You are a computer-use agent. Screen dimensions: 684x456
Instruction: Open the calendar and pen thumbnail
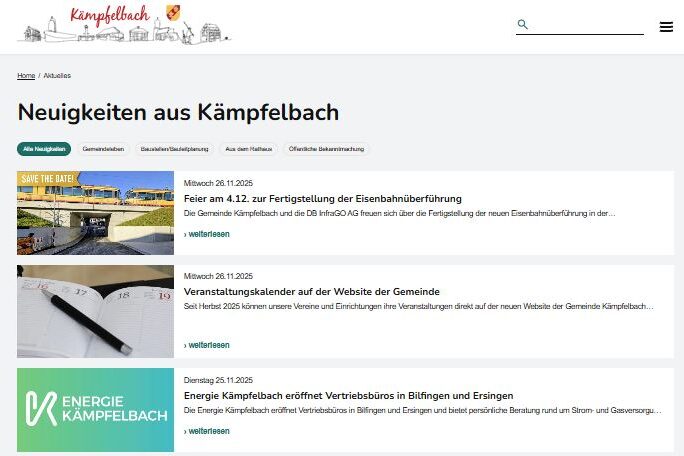tap(96, 312)
